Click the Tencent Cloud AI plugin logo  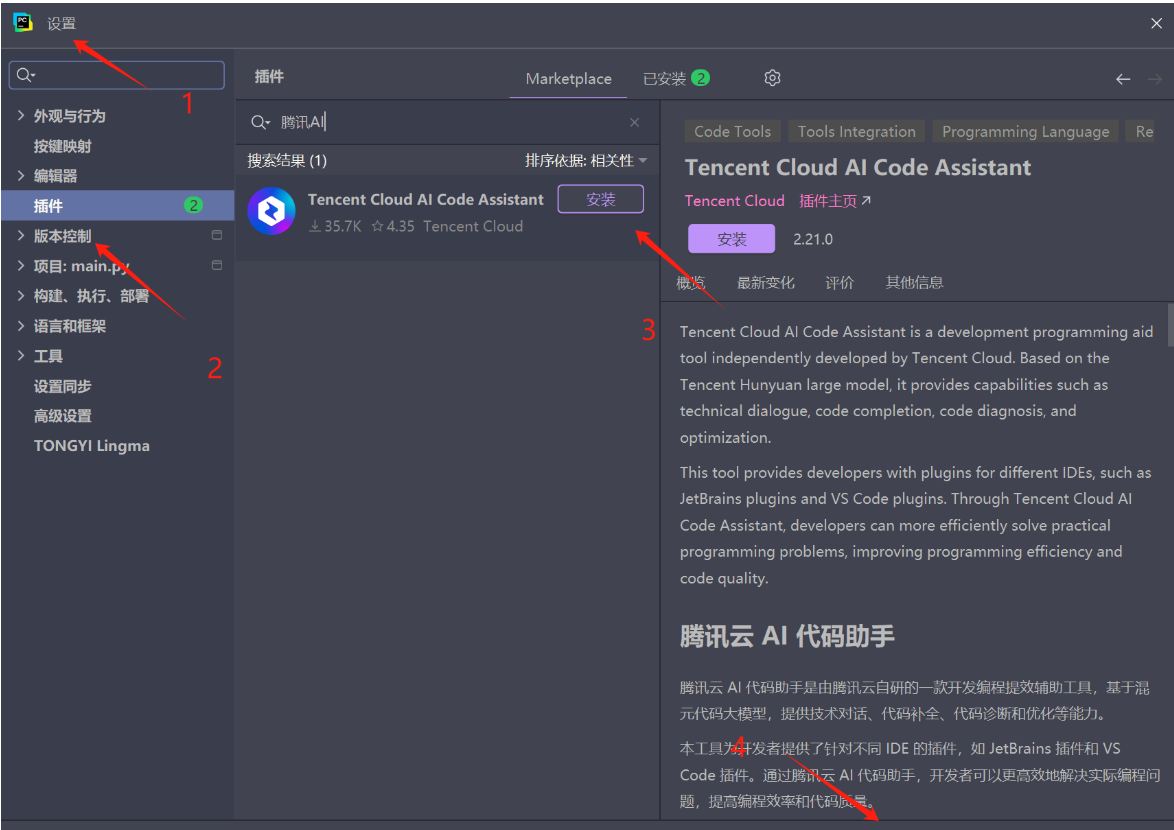click(271, 211)
